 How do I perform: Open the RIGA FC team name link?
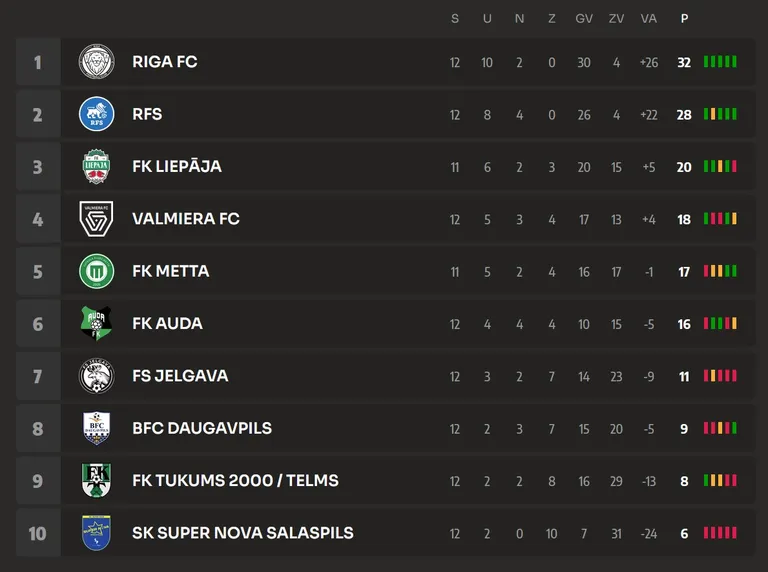(x=165, y=62)
